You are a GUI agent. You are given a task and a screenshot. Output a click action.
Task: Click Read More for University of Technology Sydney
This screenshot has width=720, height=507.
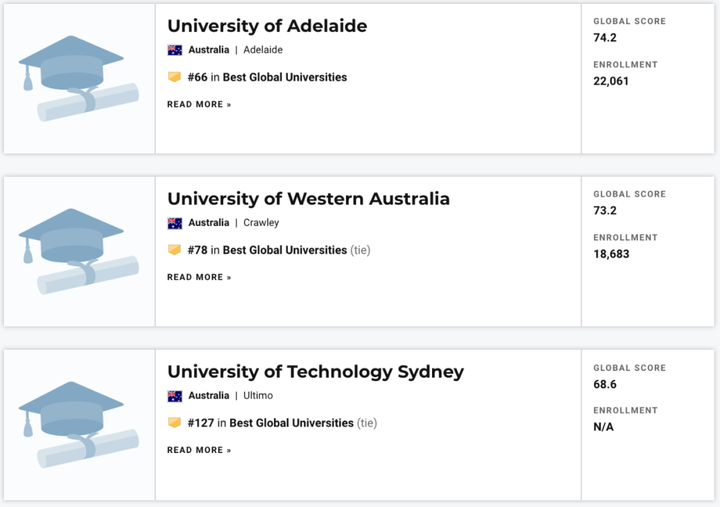pos(199,450)
